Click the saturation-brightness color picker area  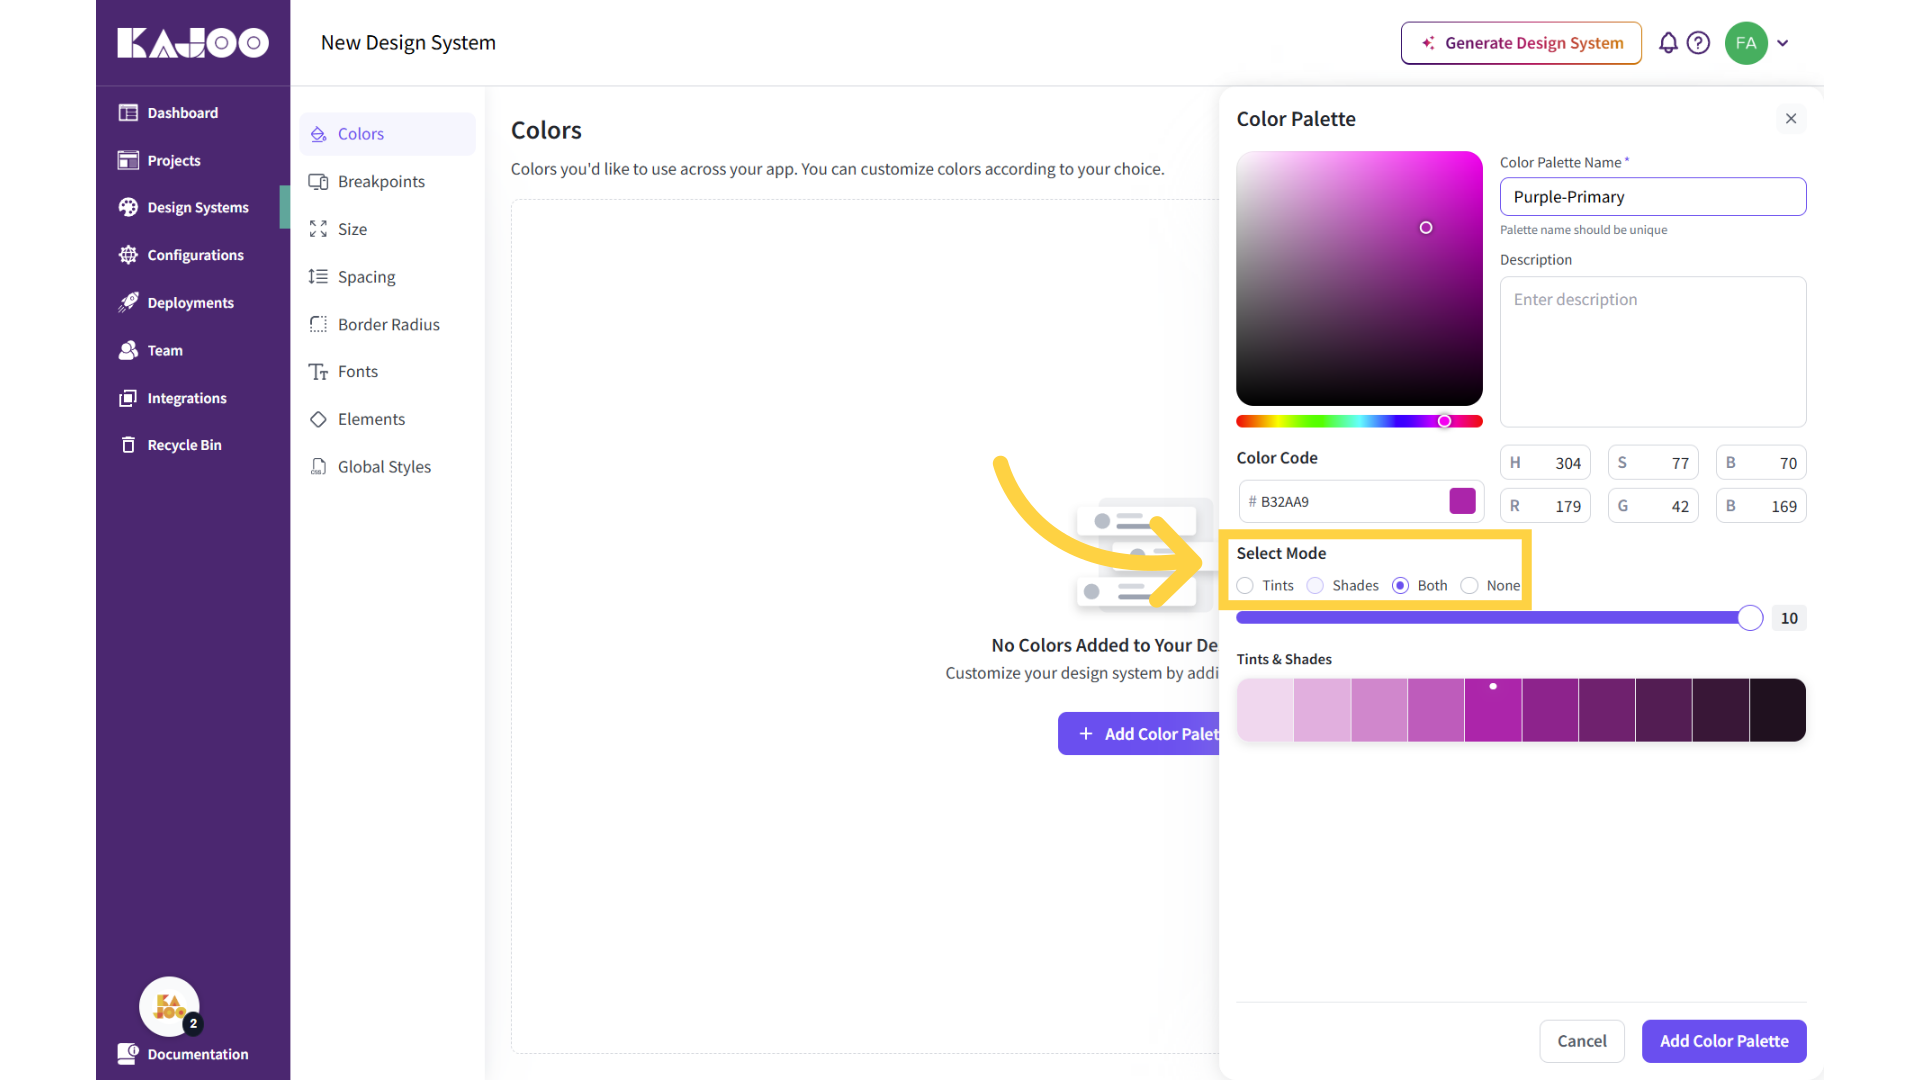(x=1359, y=278)
